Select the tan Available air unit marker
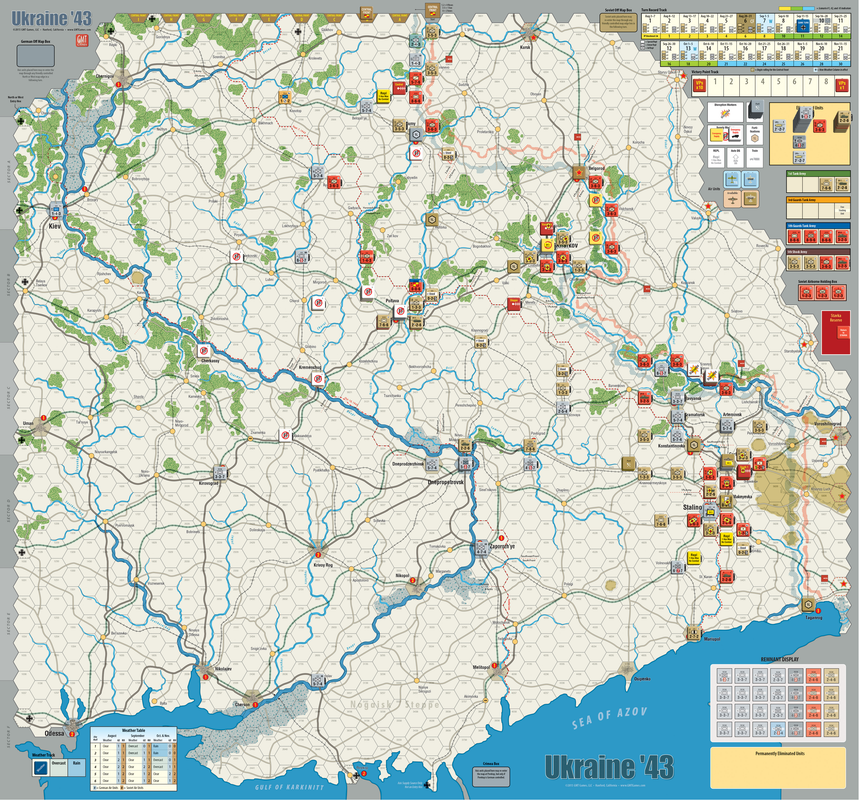 733,199
